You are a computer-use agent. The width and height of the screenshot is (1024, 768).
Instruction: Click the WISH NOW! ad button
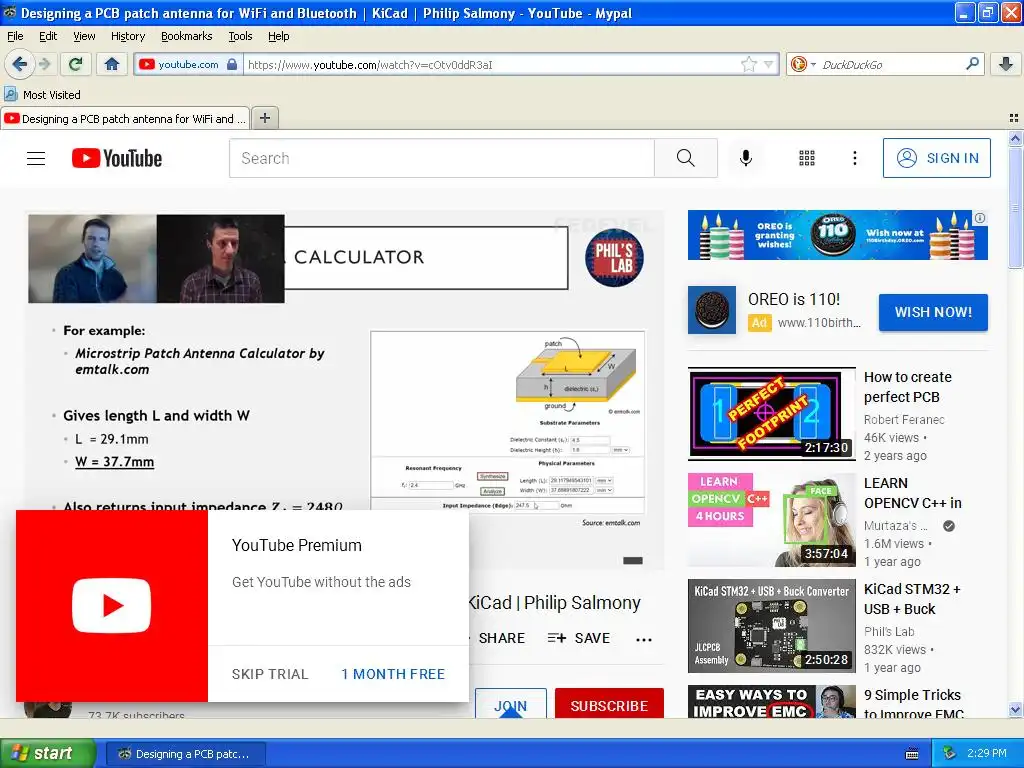pos(933,312)
